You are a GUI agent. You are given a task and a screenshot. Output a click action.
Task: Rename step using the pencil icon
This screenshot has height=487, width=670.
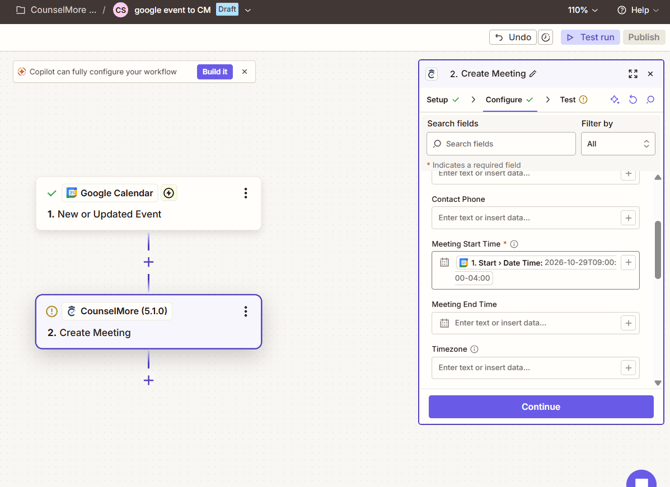[x=533, y=74]
